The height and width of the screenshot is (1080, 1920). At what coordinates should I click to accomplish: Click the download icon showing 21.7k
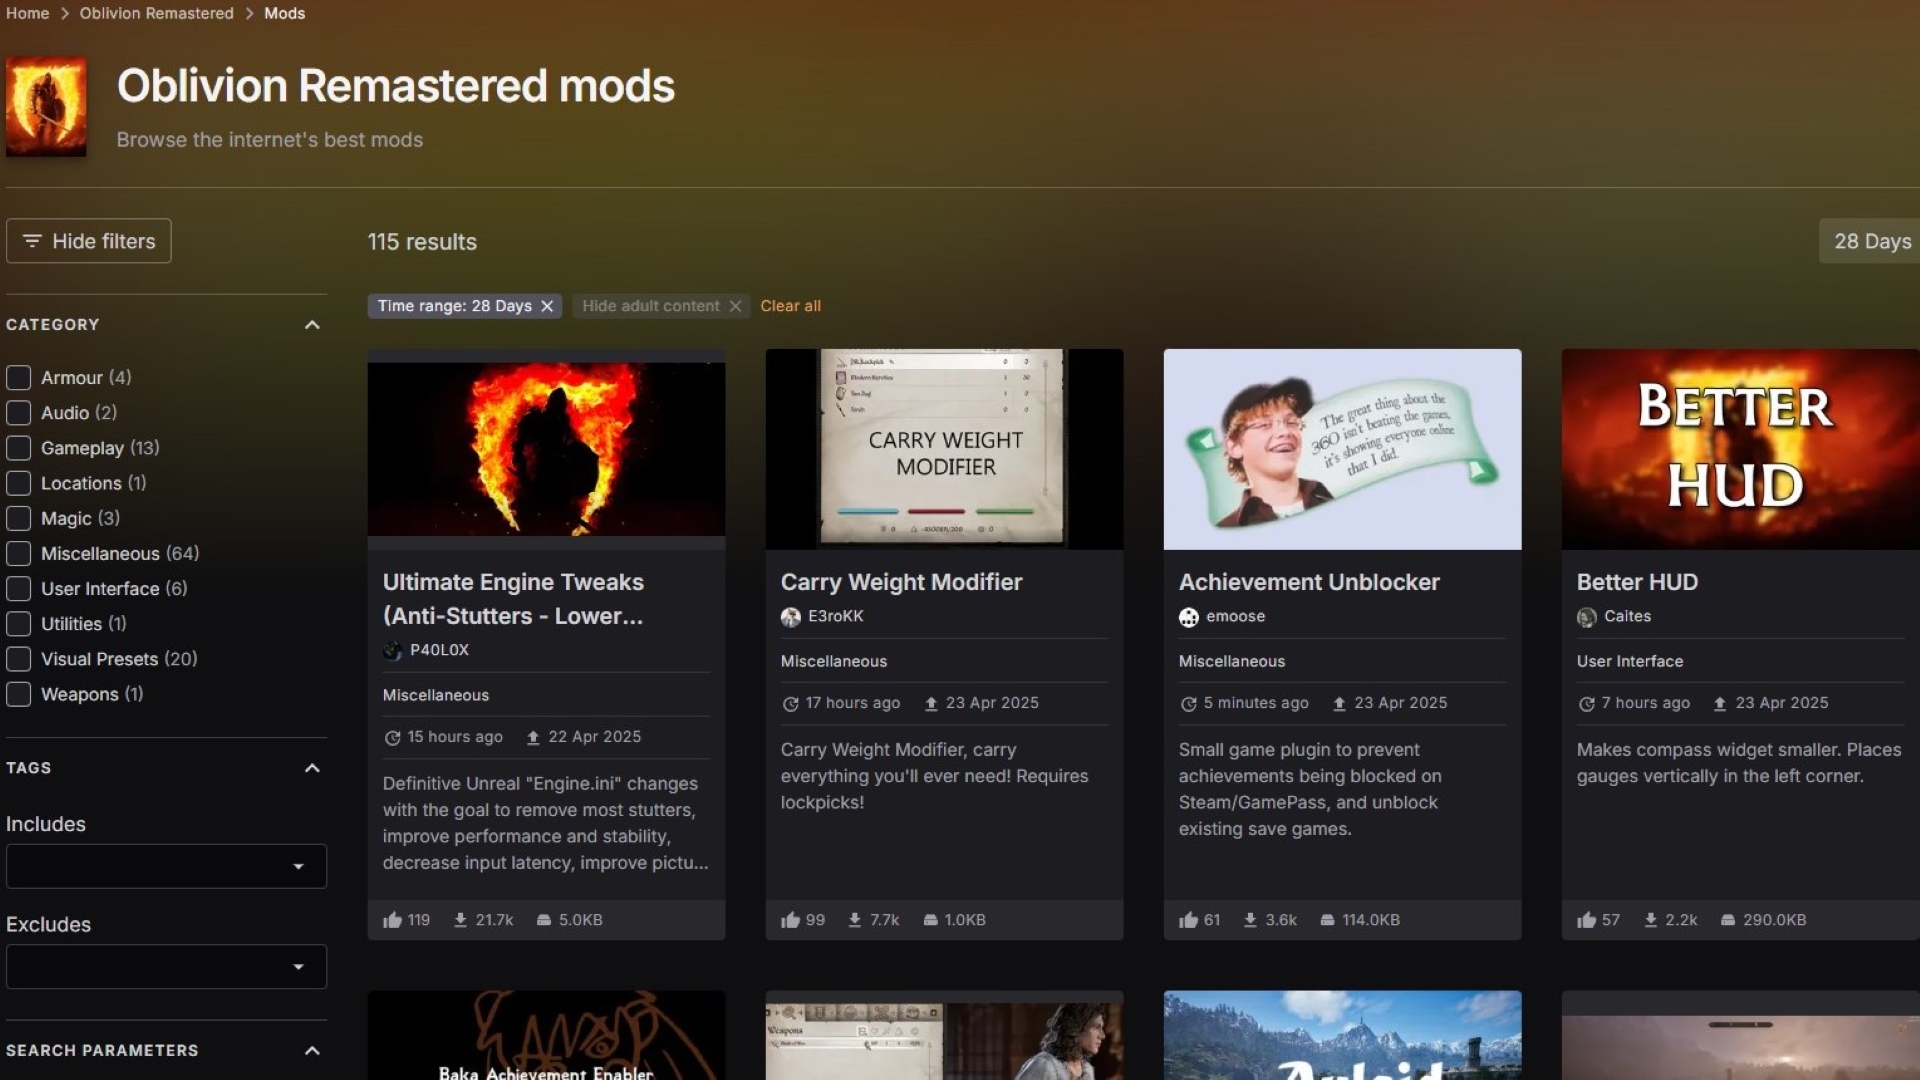pyautogui.click(x=460, y=920)
